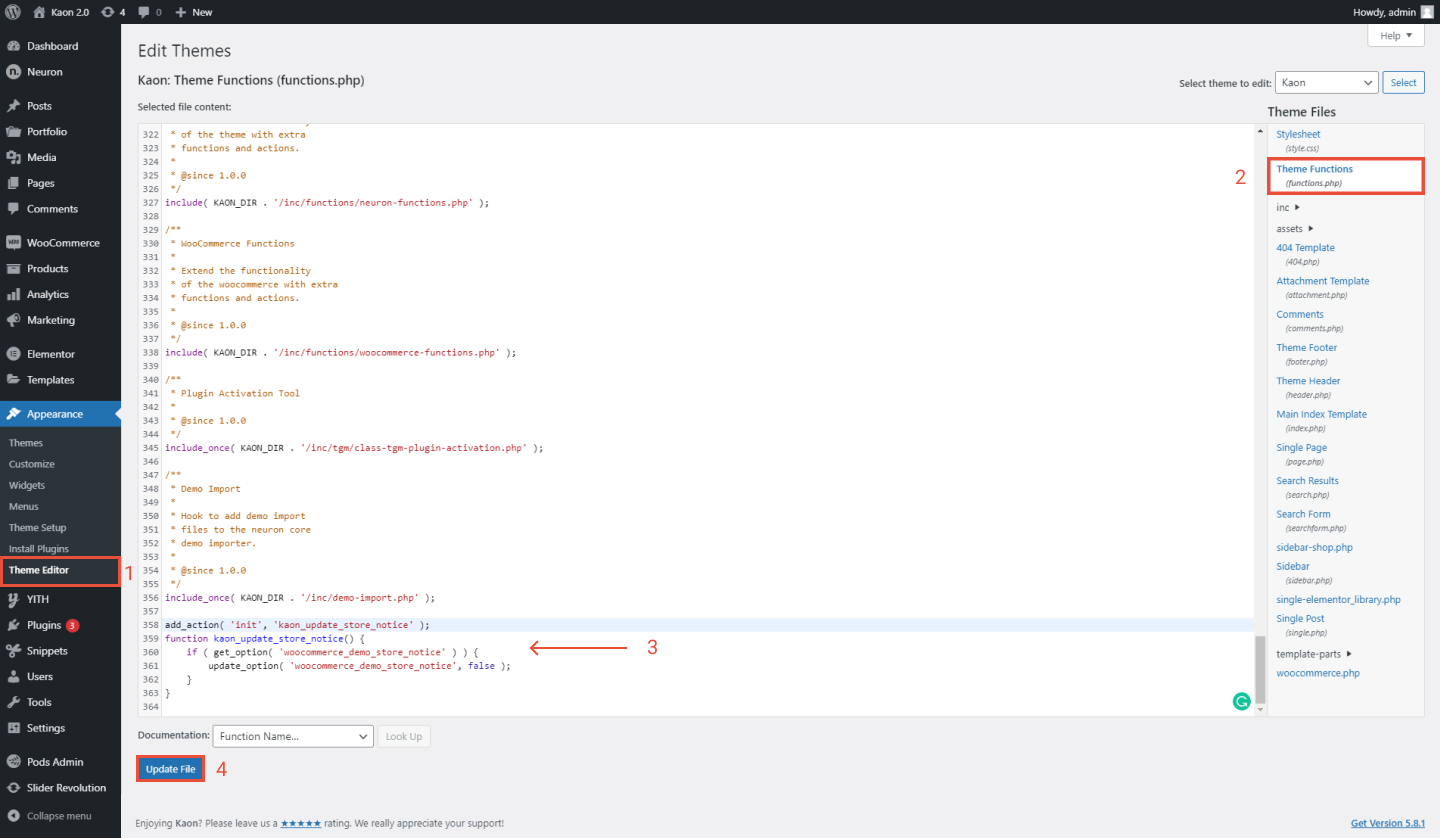Open Customize submenu item

[x=32, y=464]
